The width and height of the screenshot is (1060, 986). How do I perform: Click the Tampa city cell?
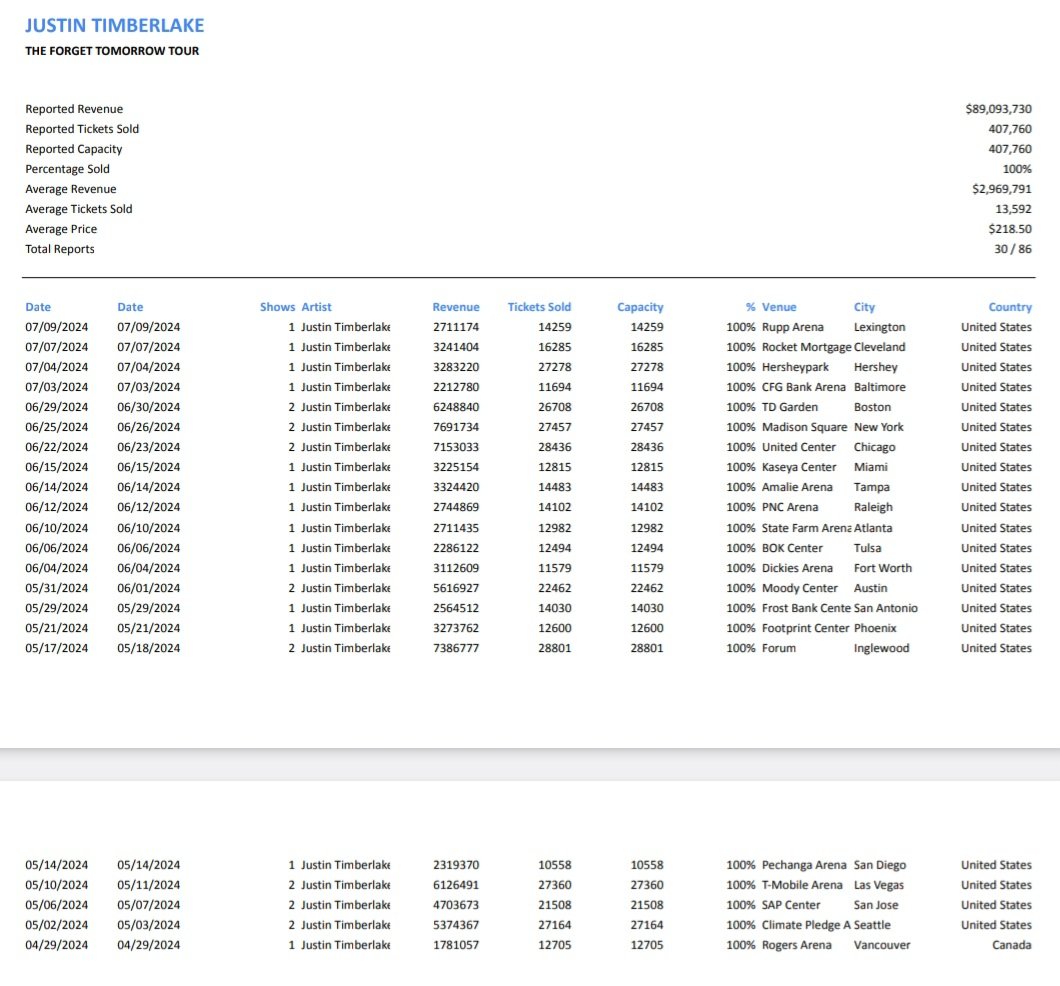[871, 487]
